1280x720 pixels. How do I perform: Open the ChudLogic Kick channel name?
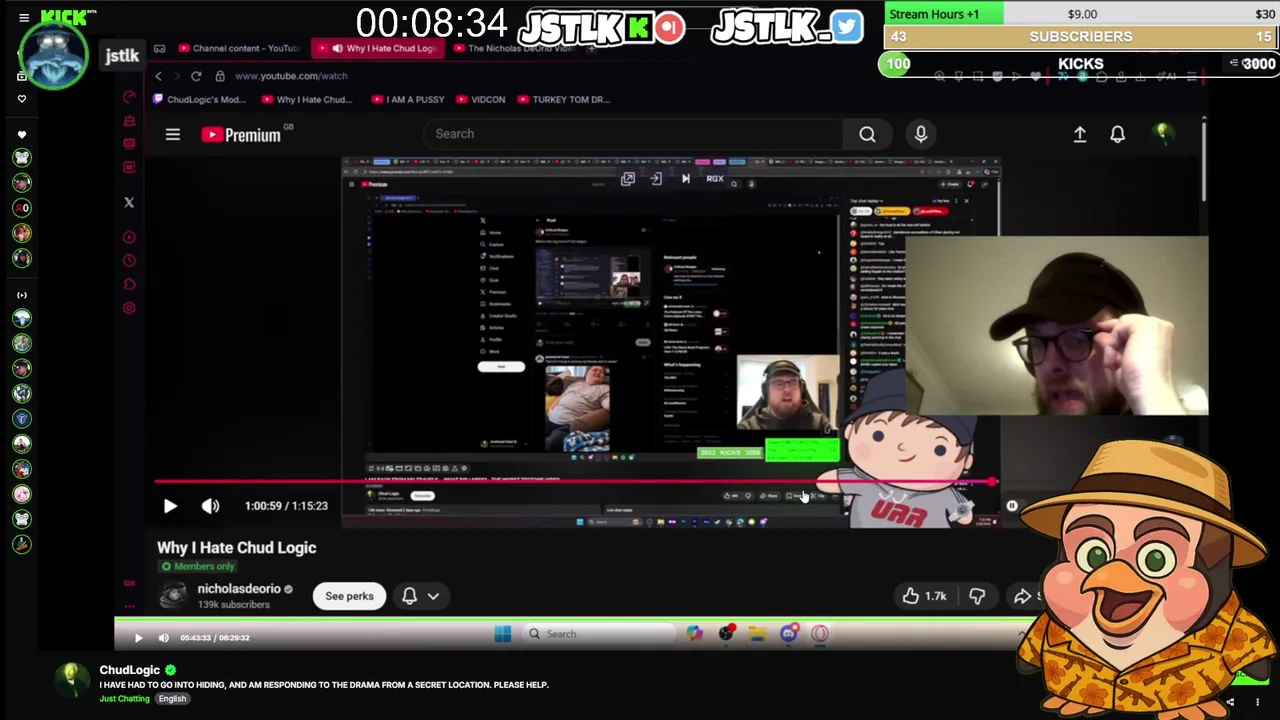(130, 670)
